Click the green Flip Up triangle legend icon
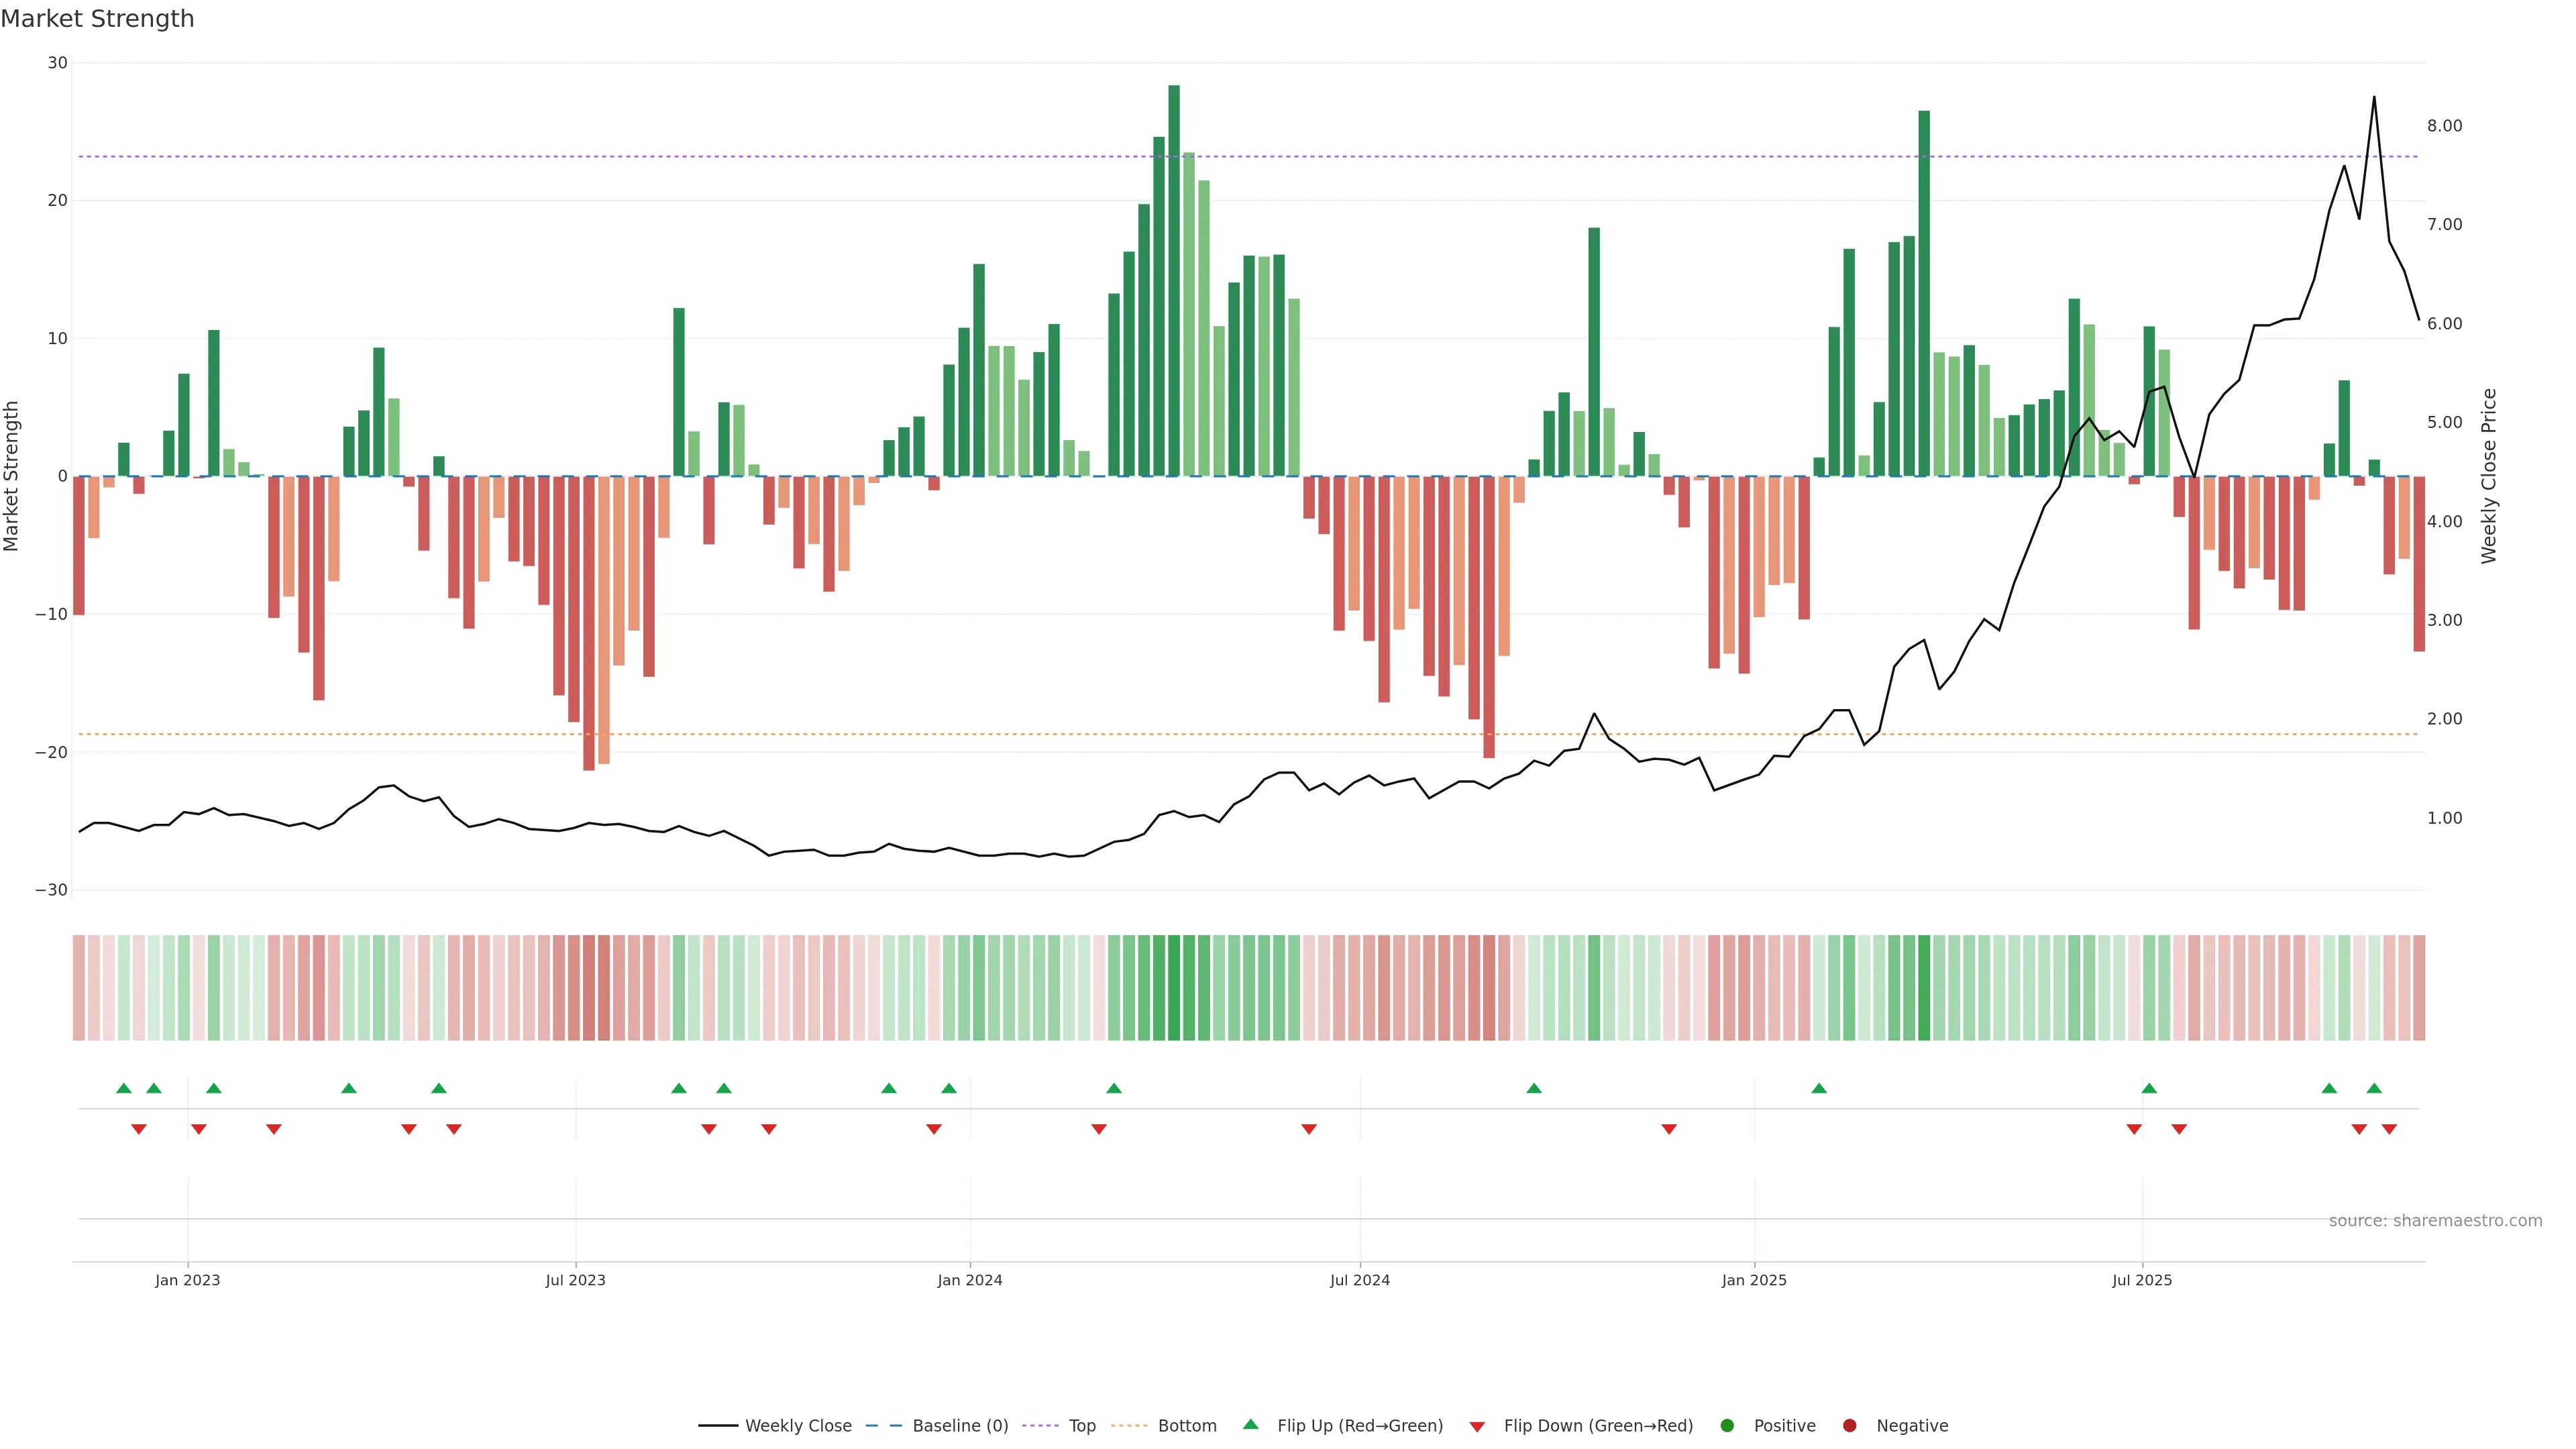The width and height of the screenshot is (2576, 1449). pos(1250,1425)
